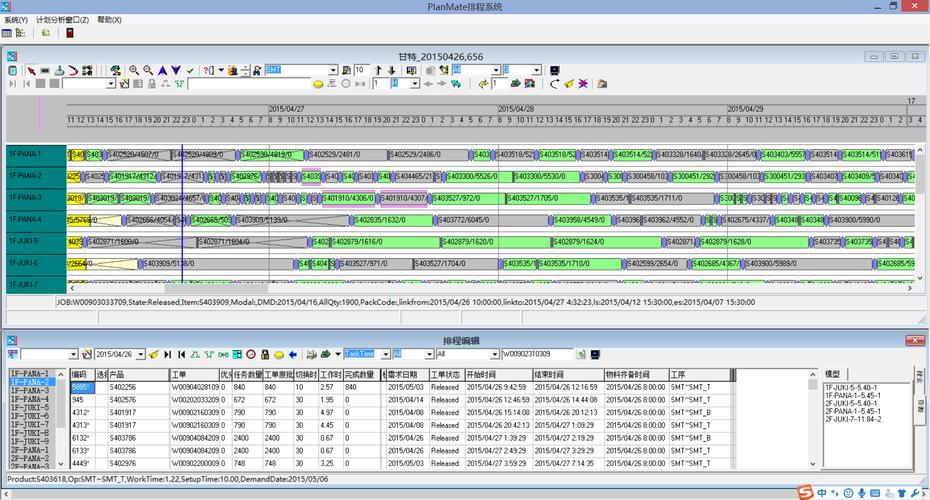930x500 pixels.
Task: Click the padlock icon in schedule editor
Action: coord(265,354)
